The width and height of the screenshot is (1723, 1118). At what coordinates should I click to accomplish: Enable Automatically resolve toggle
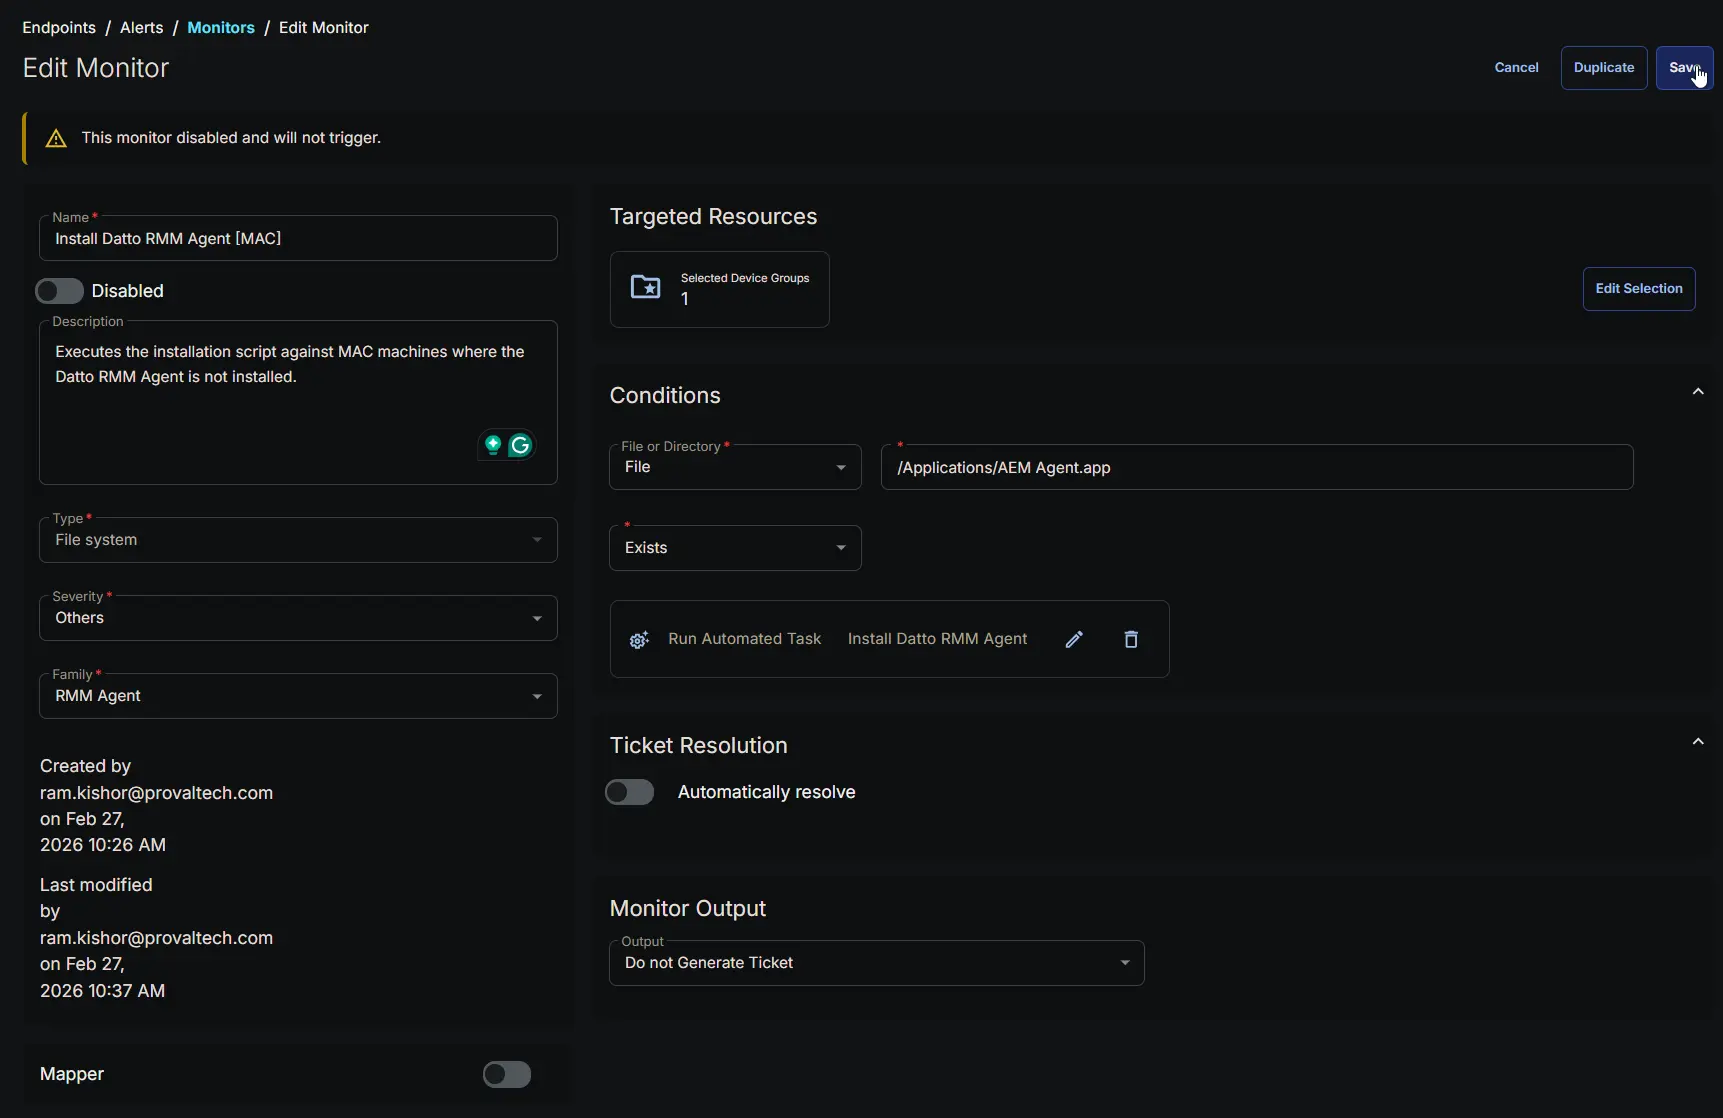point(630,792)
